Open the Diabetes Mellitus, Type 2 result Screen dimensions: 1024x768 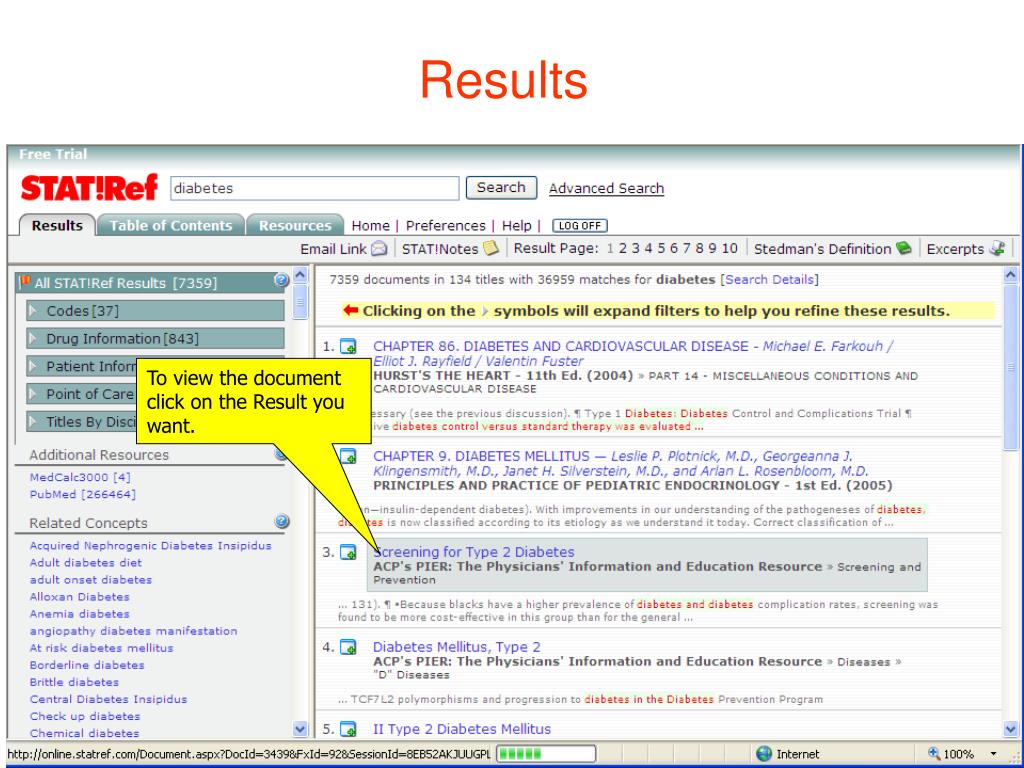[x=456, y=647]
